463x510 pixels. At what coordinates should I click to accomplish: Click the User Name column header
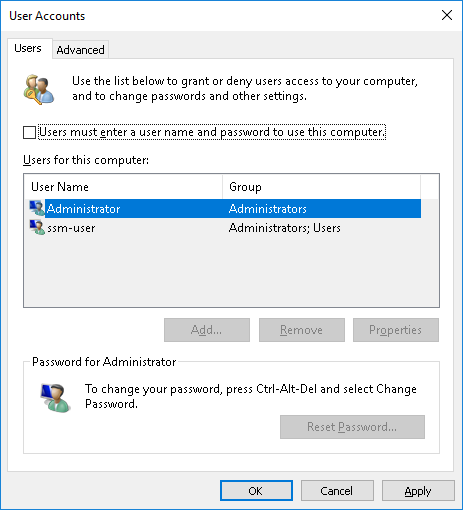(123, 187)
